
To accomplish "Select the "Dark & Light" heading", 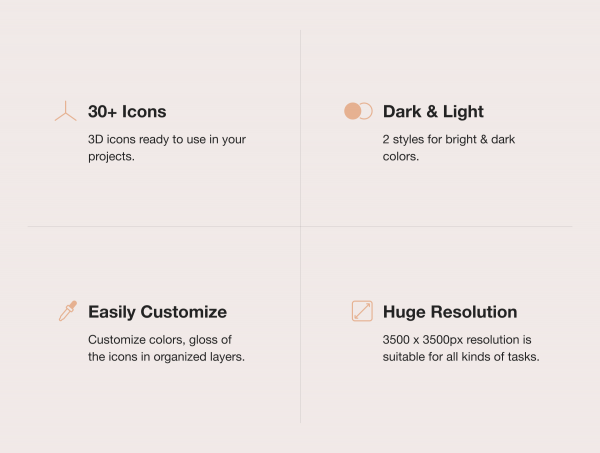I will [x=433, y=112].
